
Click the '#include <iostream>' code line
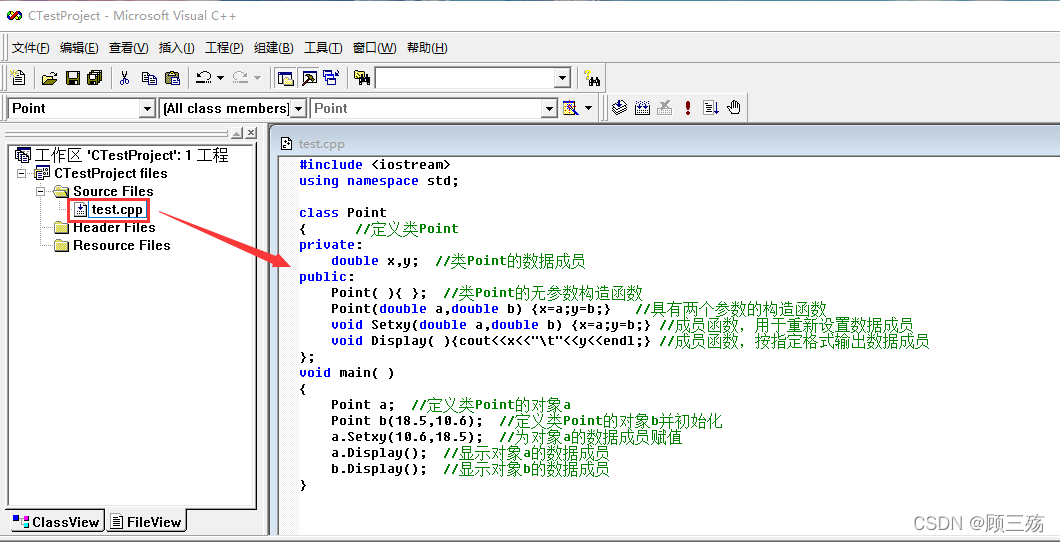pyautogui.click(x=375, y=165)
